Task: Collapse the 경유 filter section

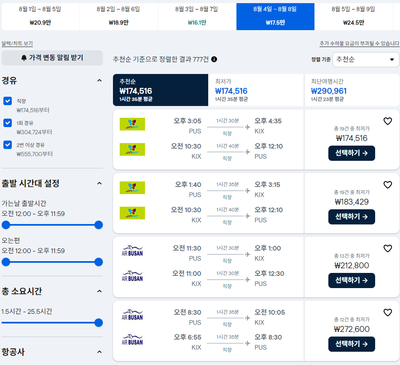Action: 99,81
